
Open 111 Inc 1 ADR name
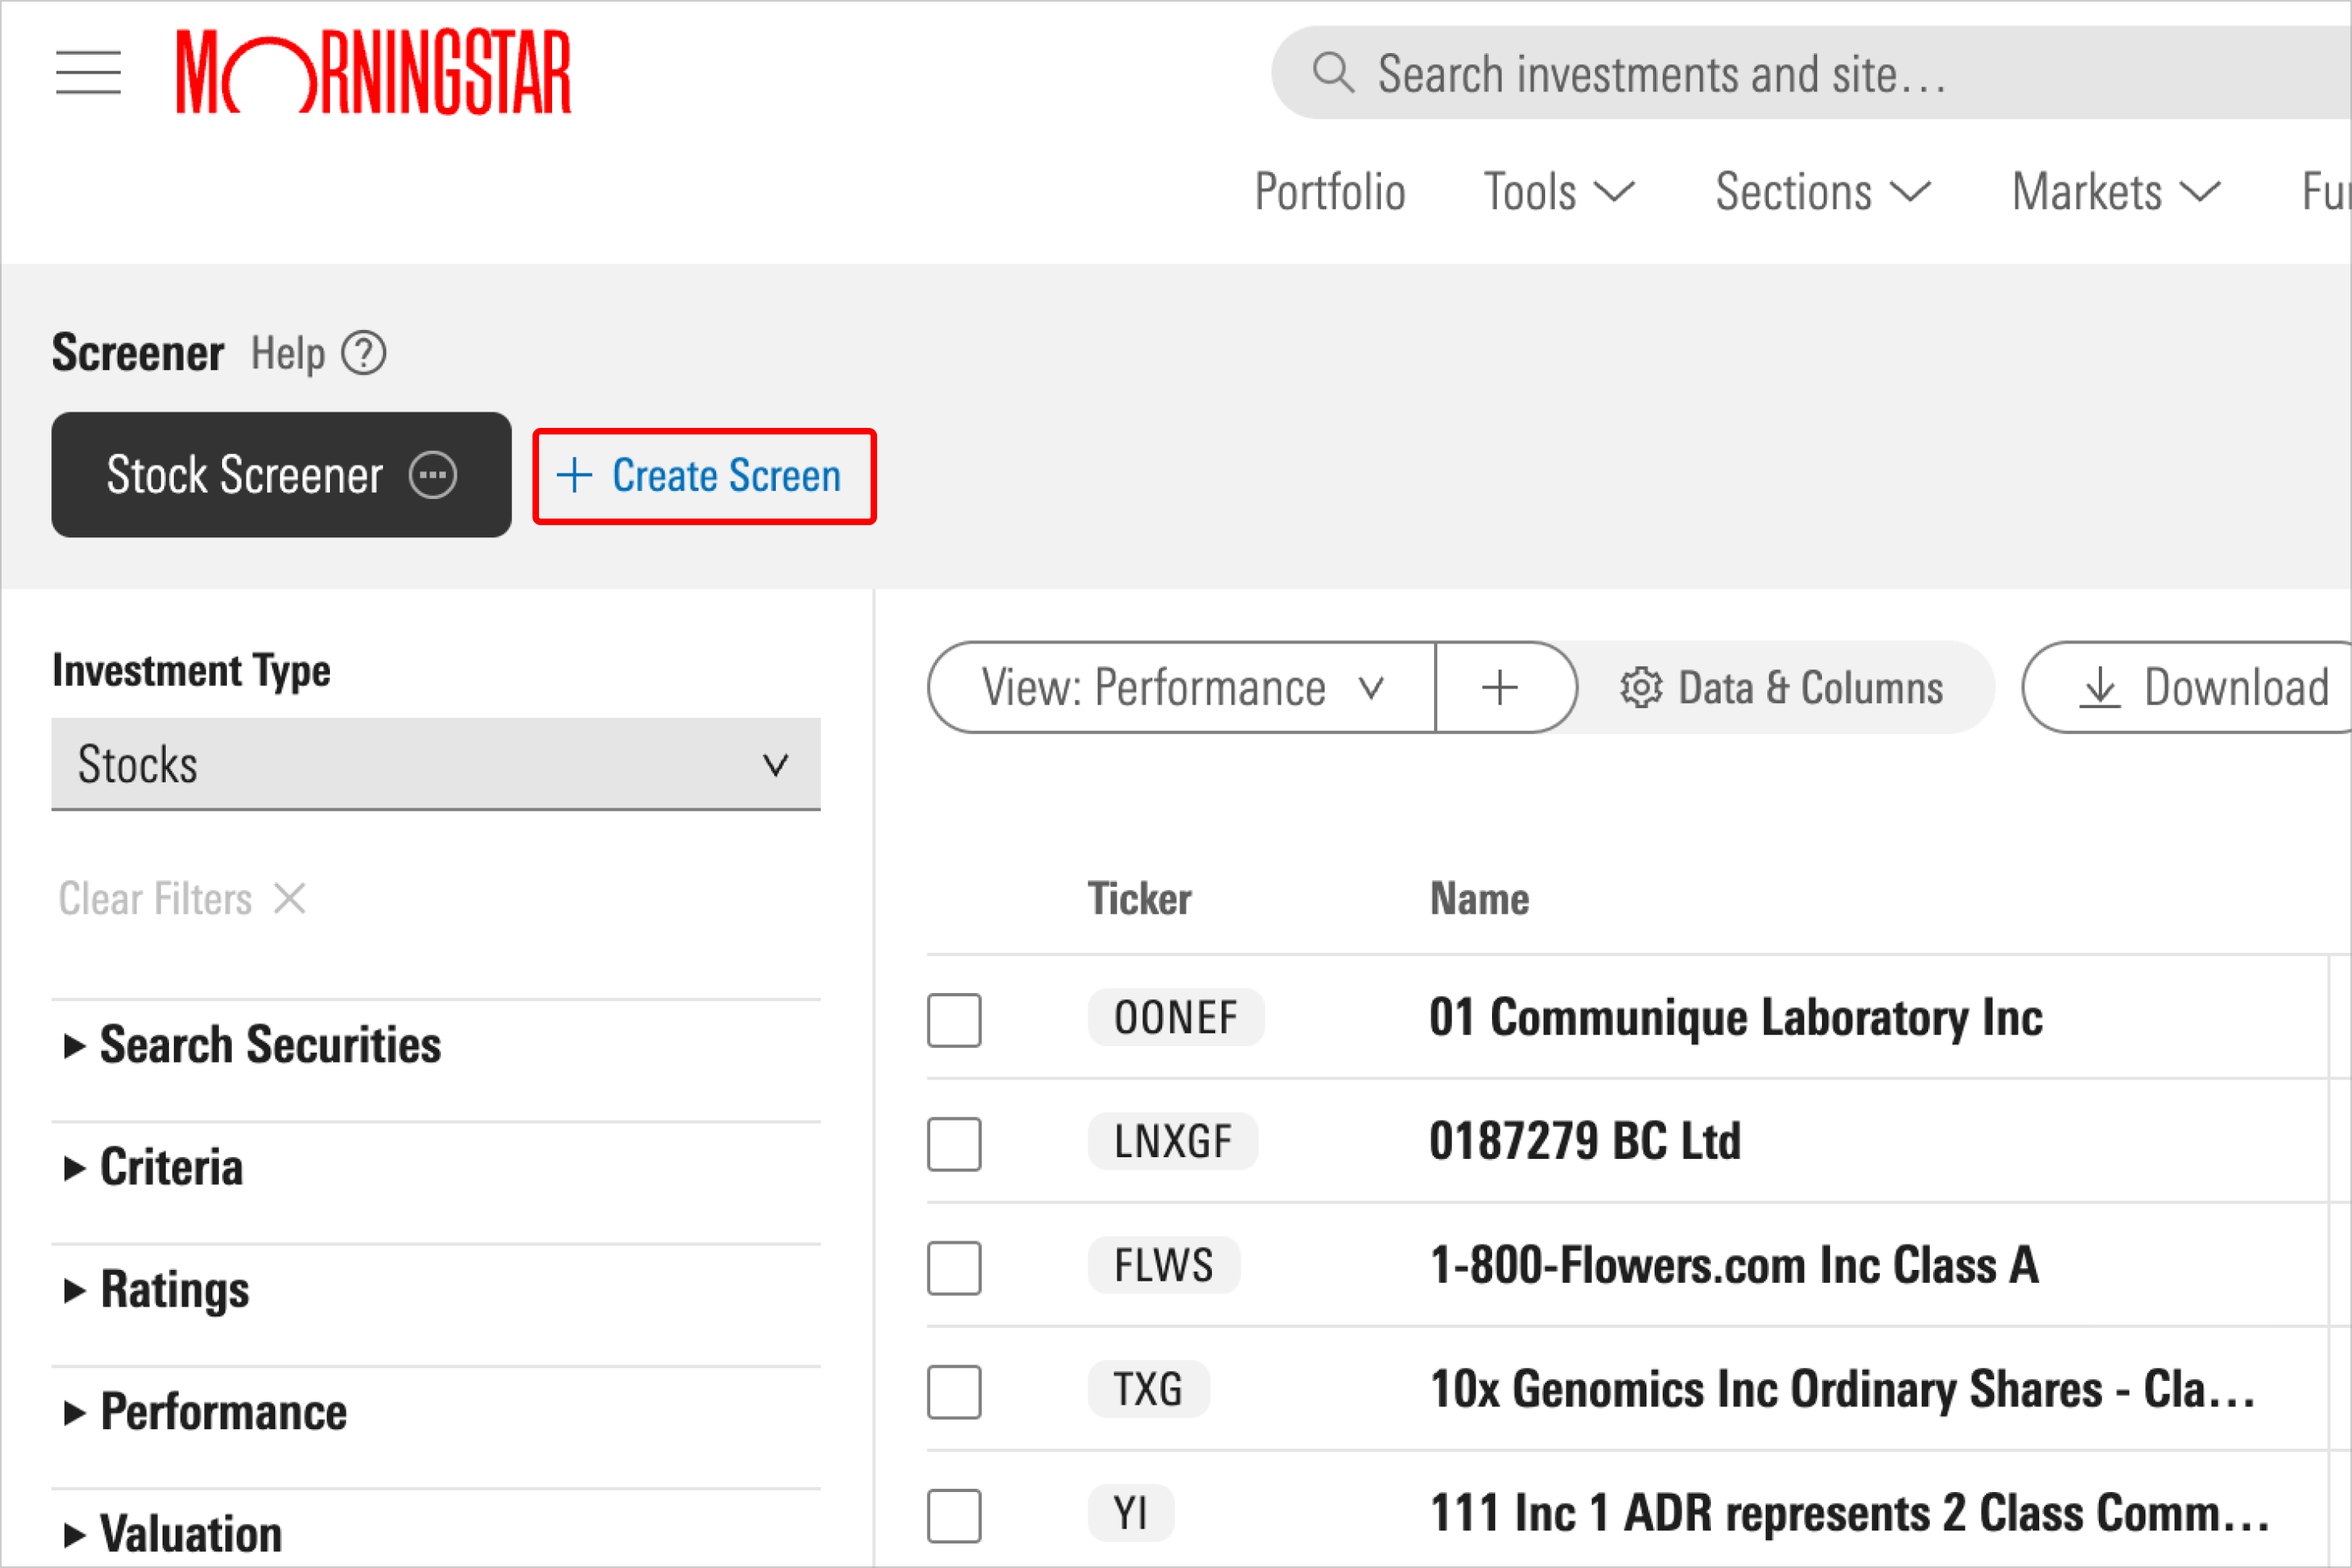(1850, 1513)
